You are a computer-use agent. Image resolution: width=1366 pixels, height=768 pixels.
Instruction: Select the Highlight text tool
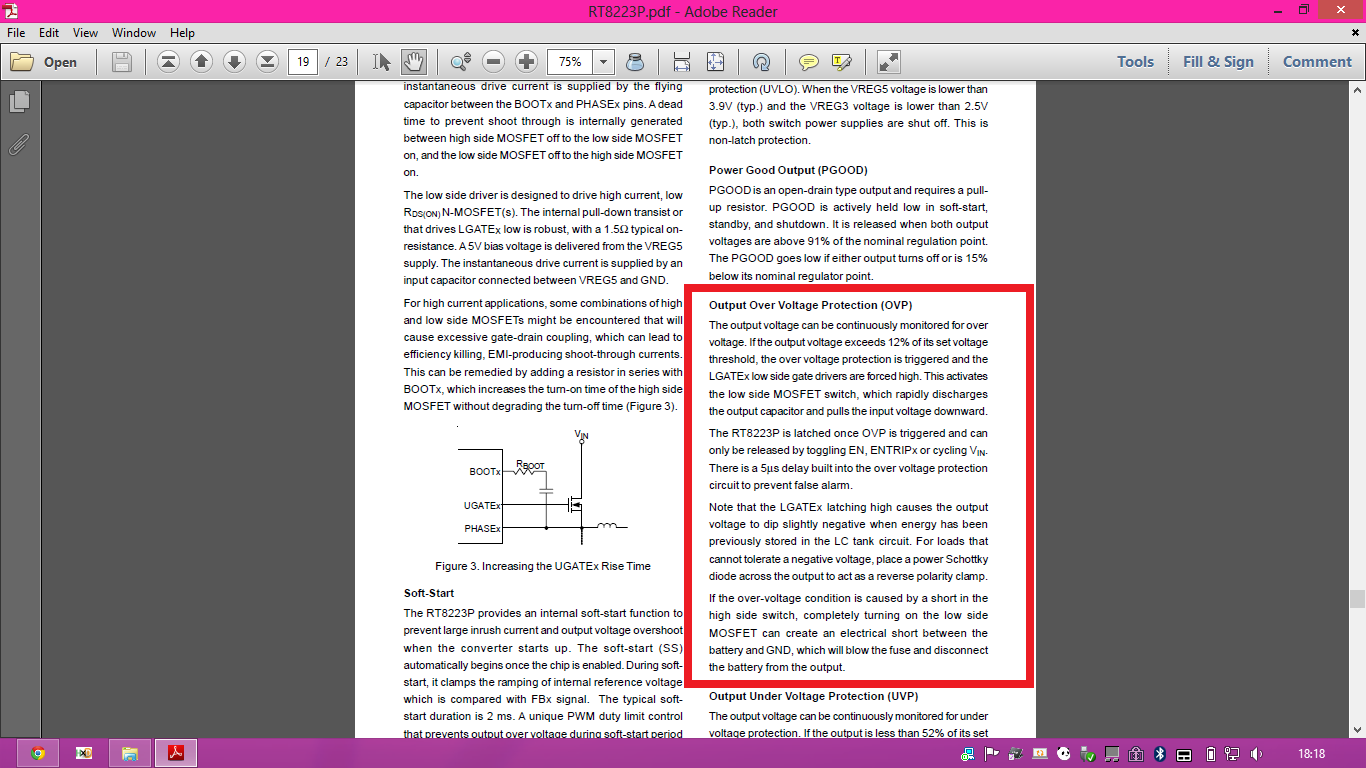(841, 62)
